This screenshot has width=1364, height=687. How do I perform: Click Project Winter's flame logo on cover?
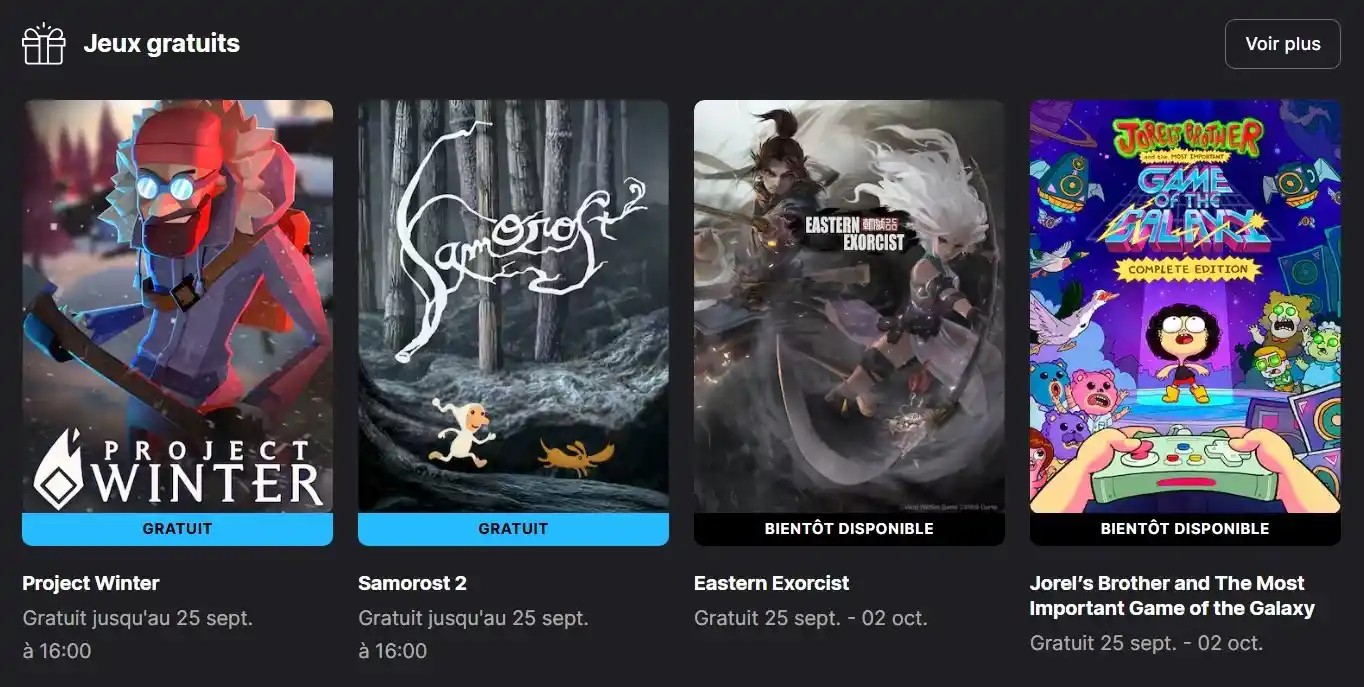pos(61,468)
